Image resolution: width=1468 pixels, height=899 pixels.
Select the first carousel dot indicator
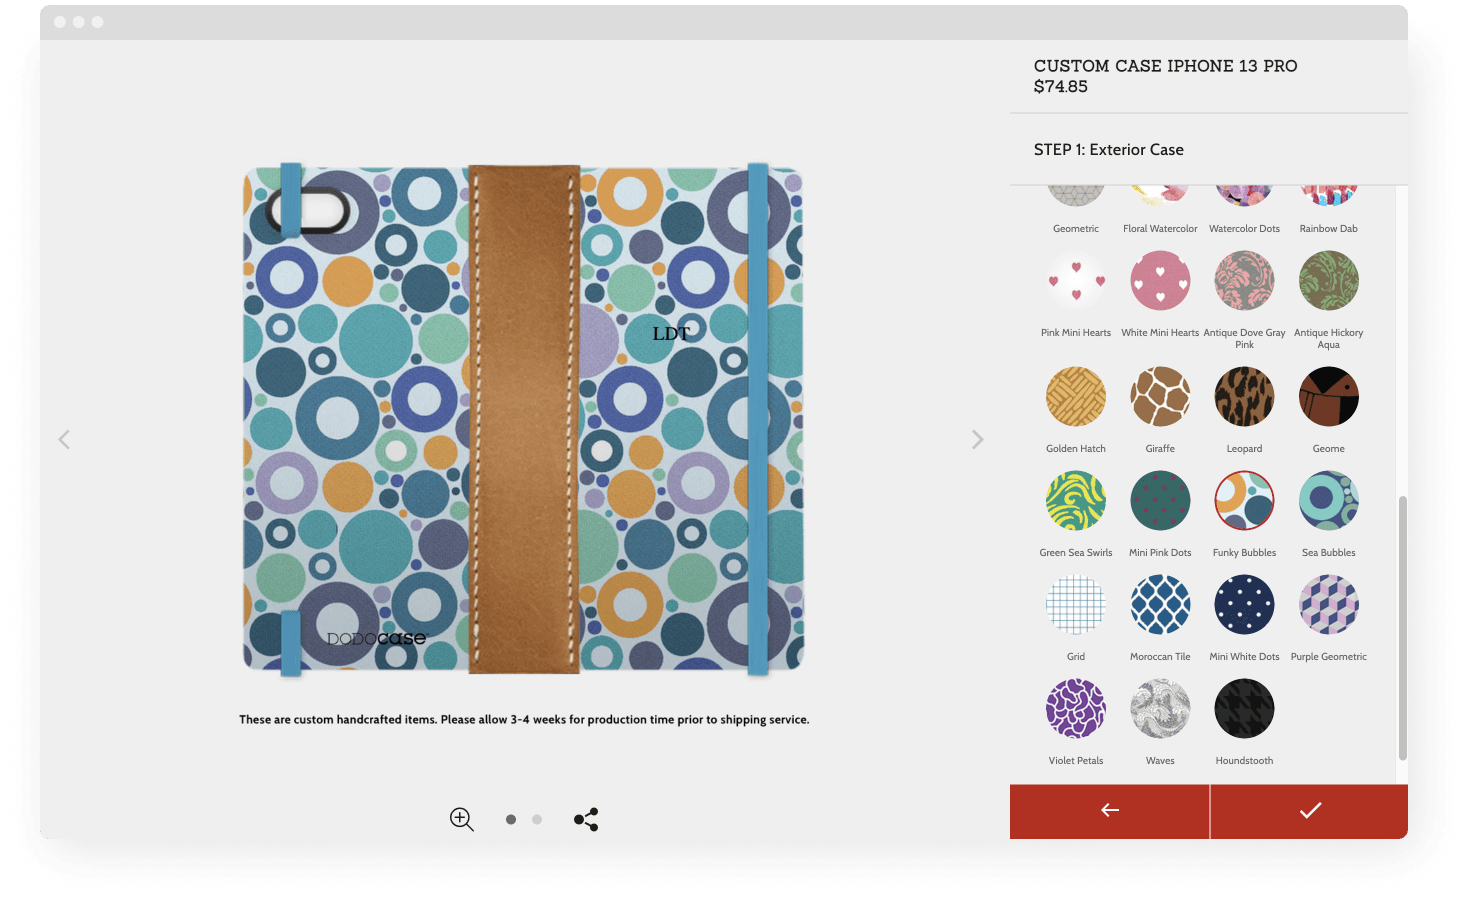coord(511,819)
